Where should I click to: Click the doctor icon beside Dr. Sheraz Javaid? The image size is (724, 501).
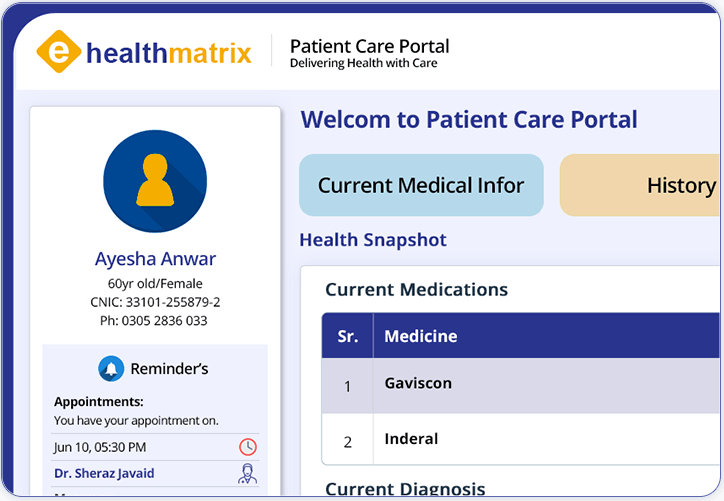click(247, 474)
